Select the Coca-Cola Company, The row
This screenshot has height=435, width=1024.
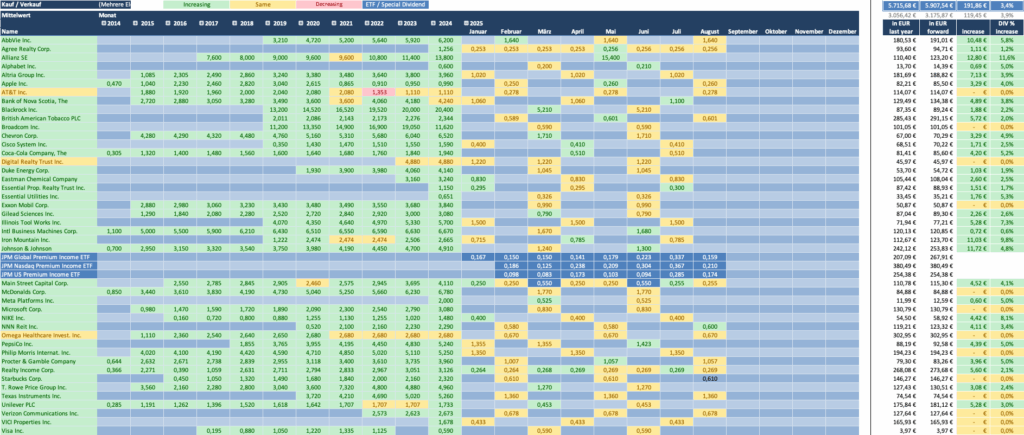[x=48, y=153]
